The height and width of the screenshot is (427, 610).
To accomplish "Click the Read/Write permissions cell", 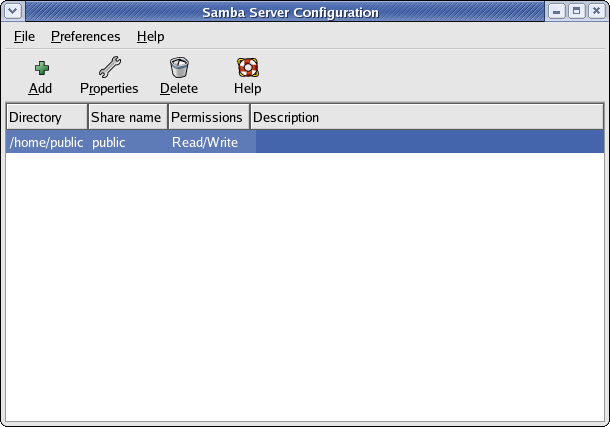I will click(x=205, y=142).
